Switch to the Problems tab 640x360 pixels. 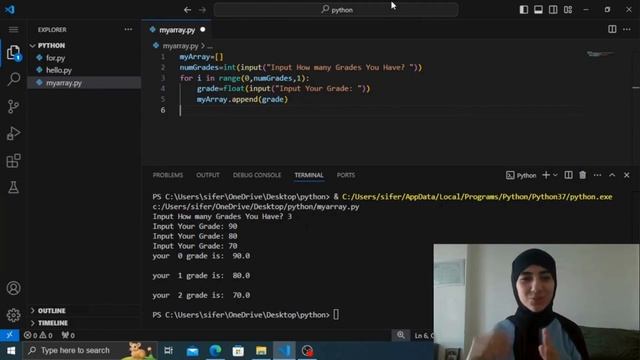168,175
